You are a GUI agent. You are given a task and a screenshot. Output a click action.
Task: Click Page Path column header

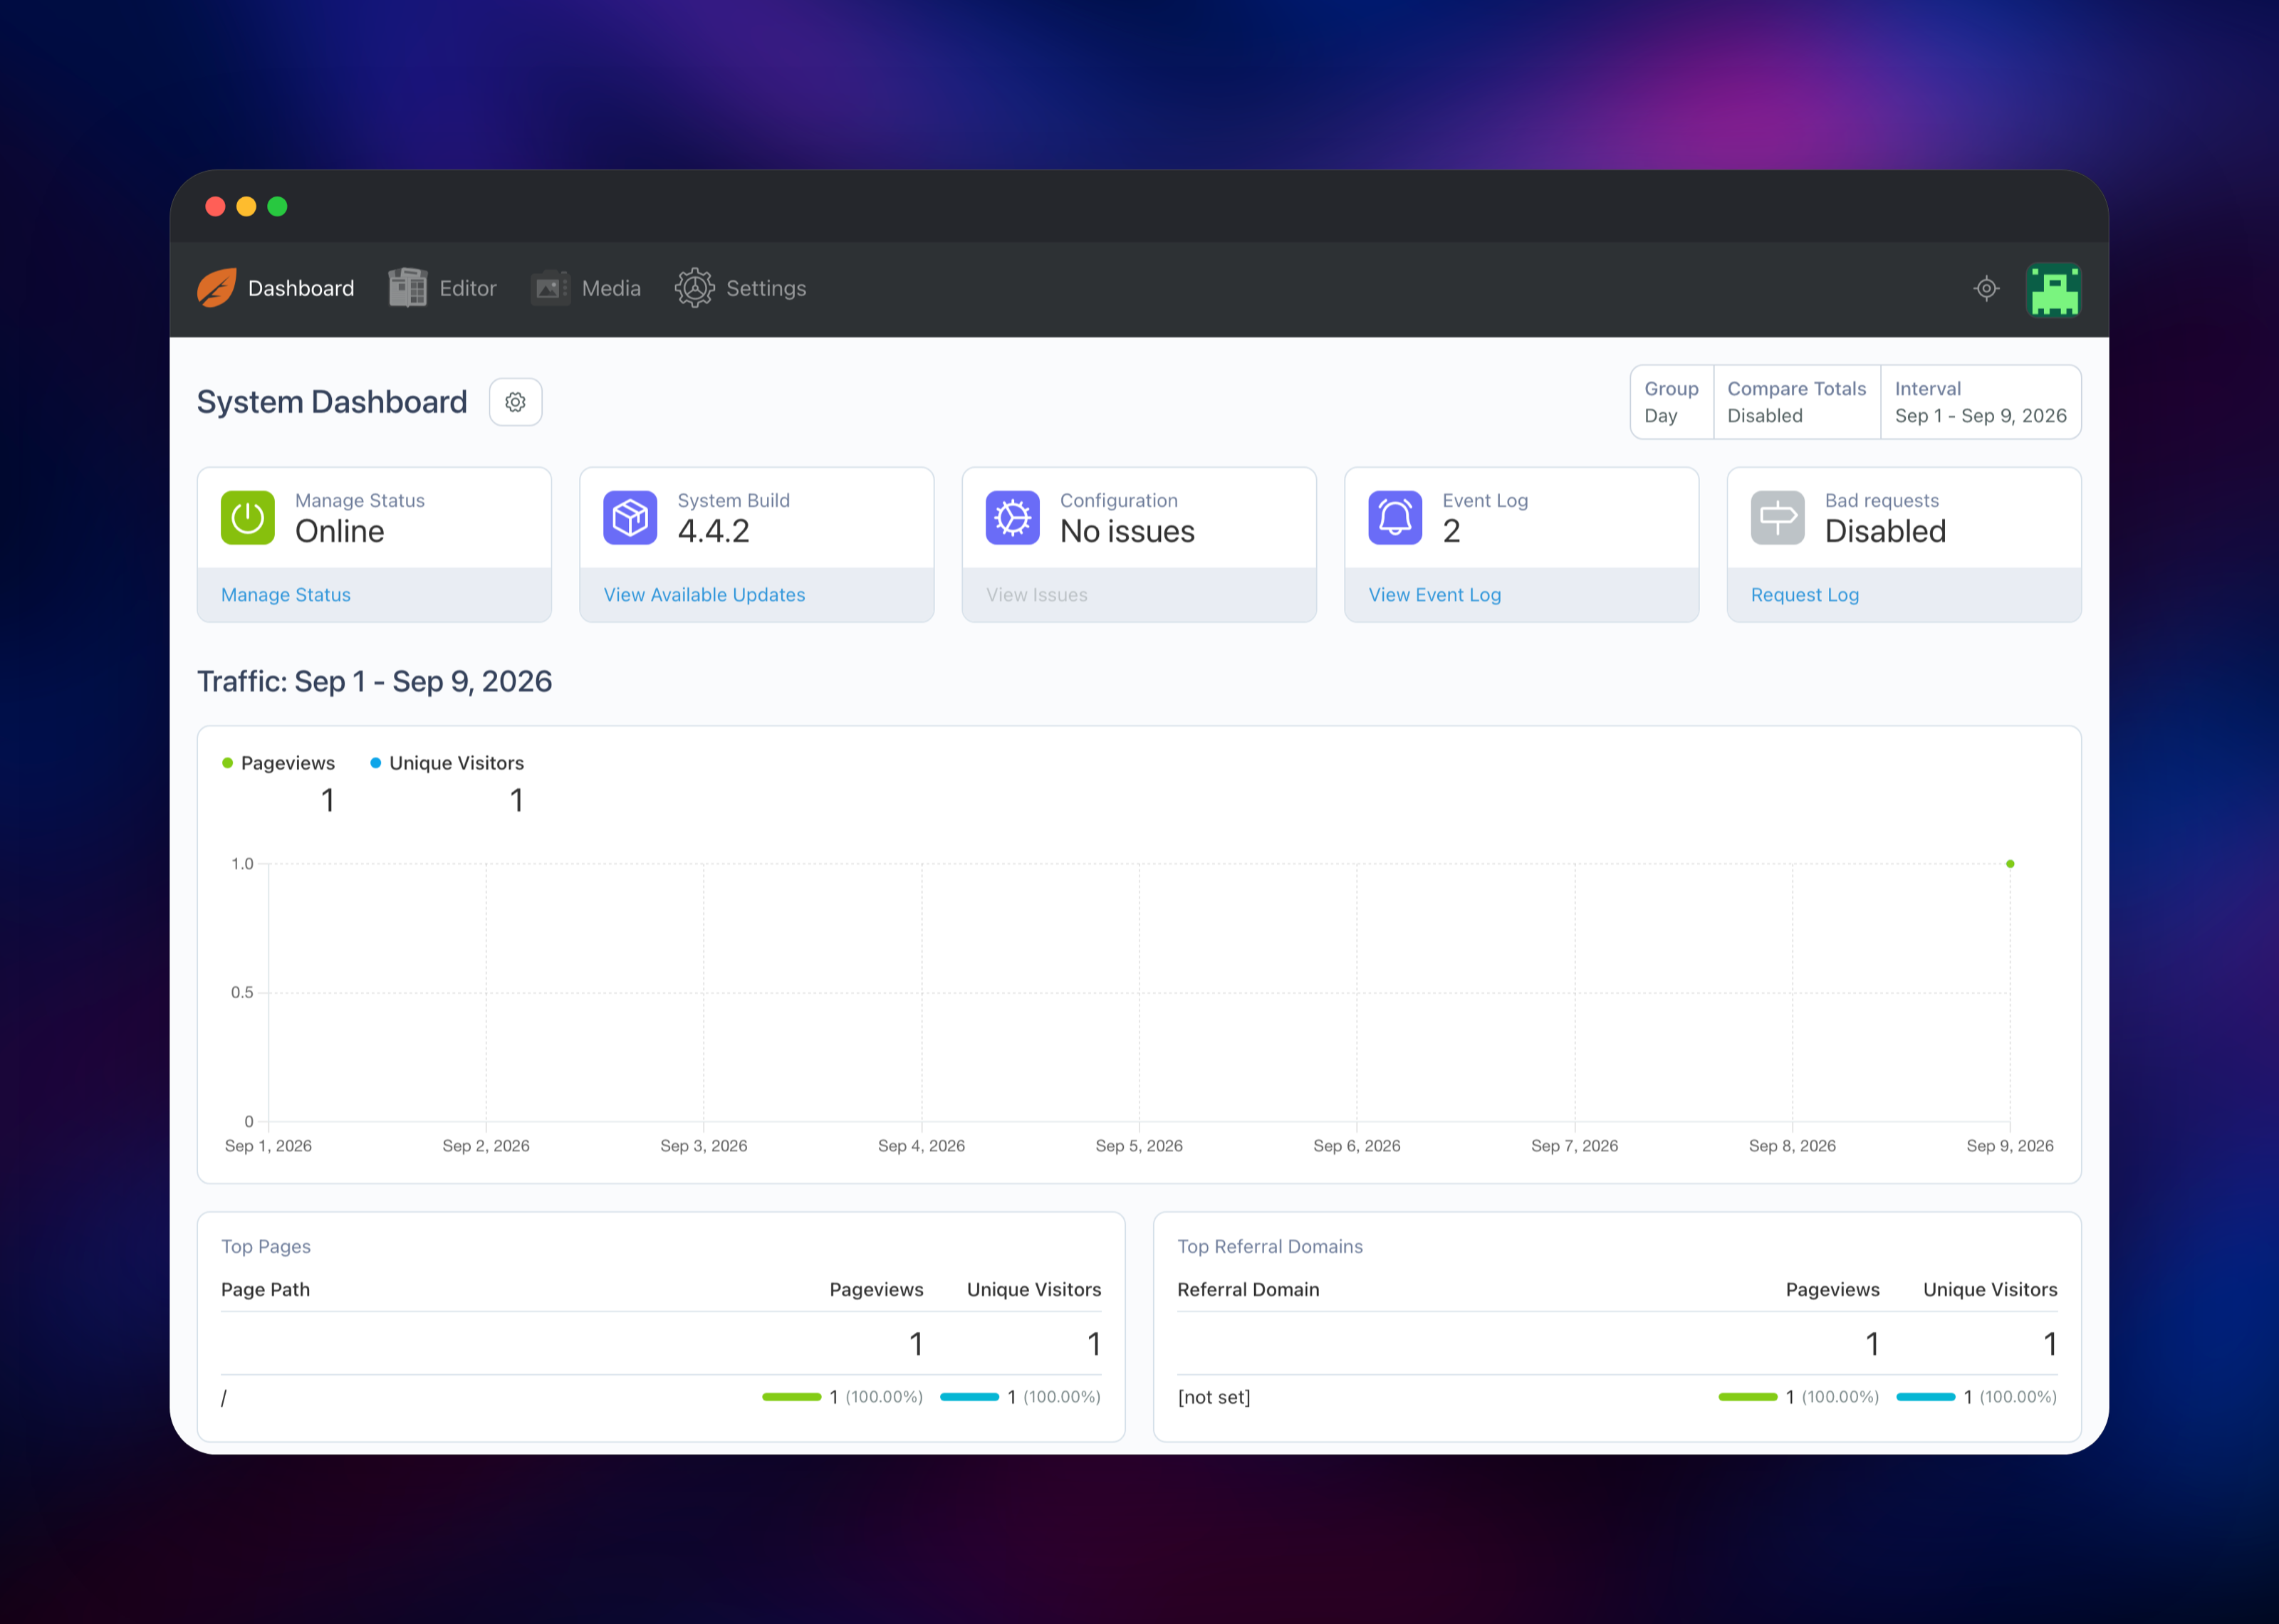pos(266,1290)
